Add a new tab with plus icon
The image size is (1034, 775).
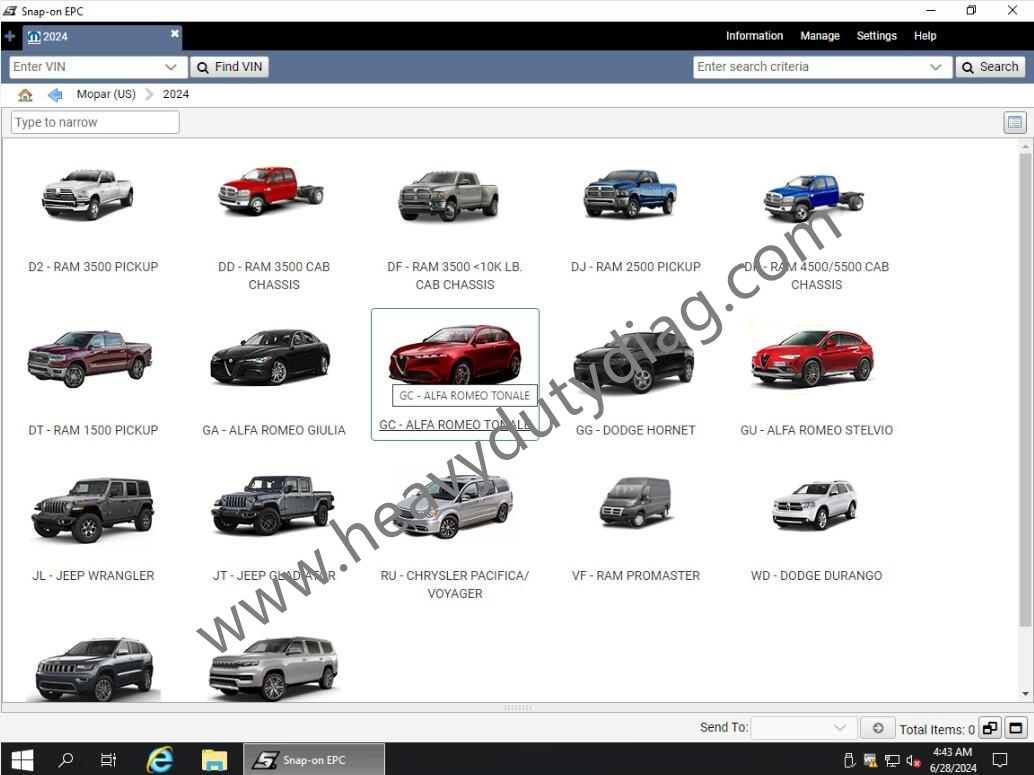pos(10,36)
